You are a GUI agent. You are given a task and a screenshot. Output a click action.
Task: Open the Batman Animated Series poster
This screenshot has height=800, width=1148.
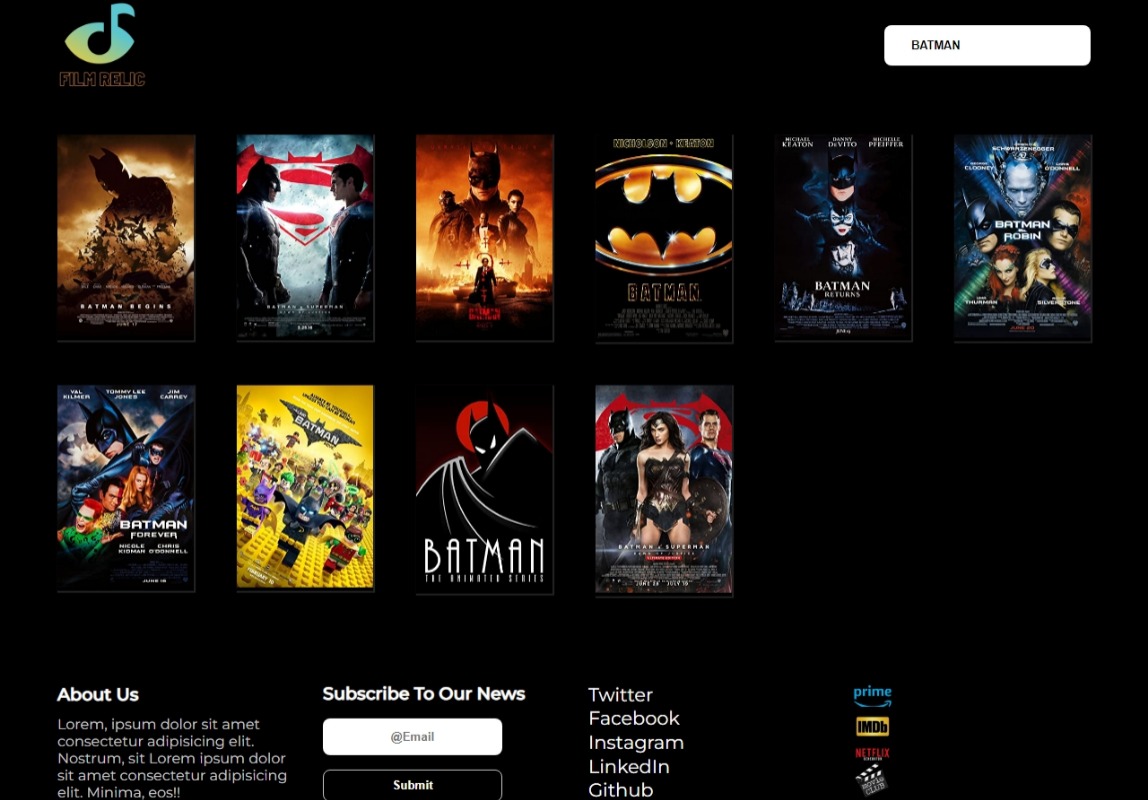click(x=484, y=489)
